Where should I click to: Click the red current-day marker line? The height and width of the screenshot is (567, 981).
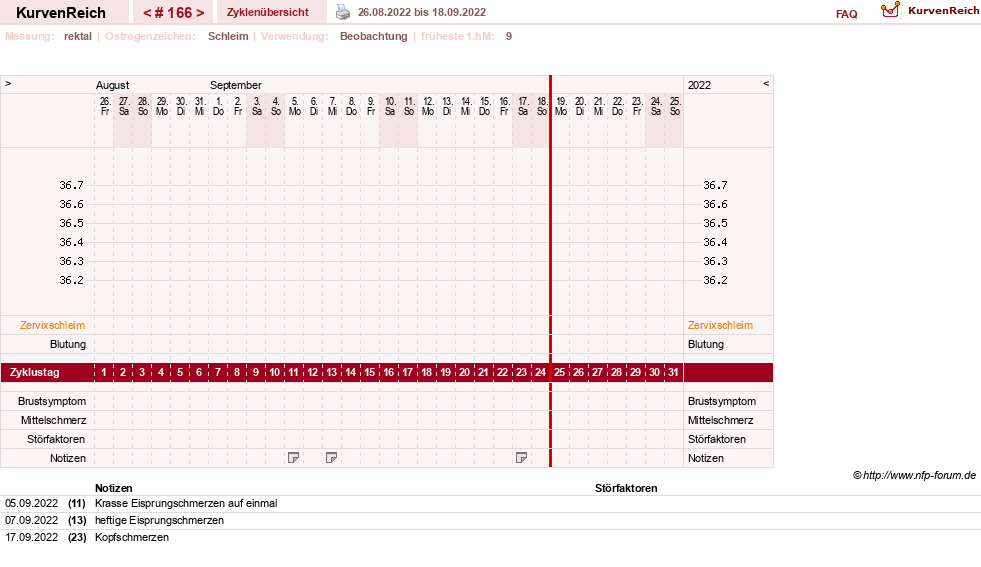click(551, 271)
